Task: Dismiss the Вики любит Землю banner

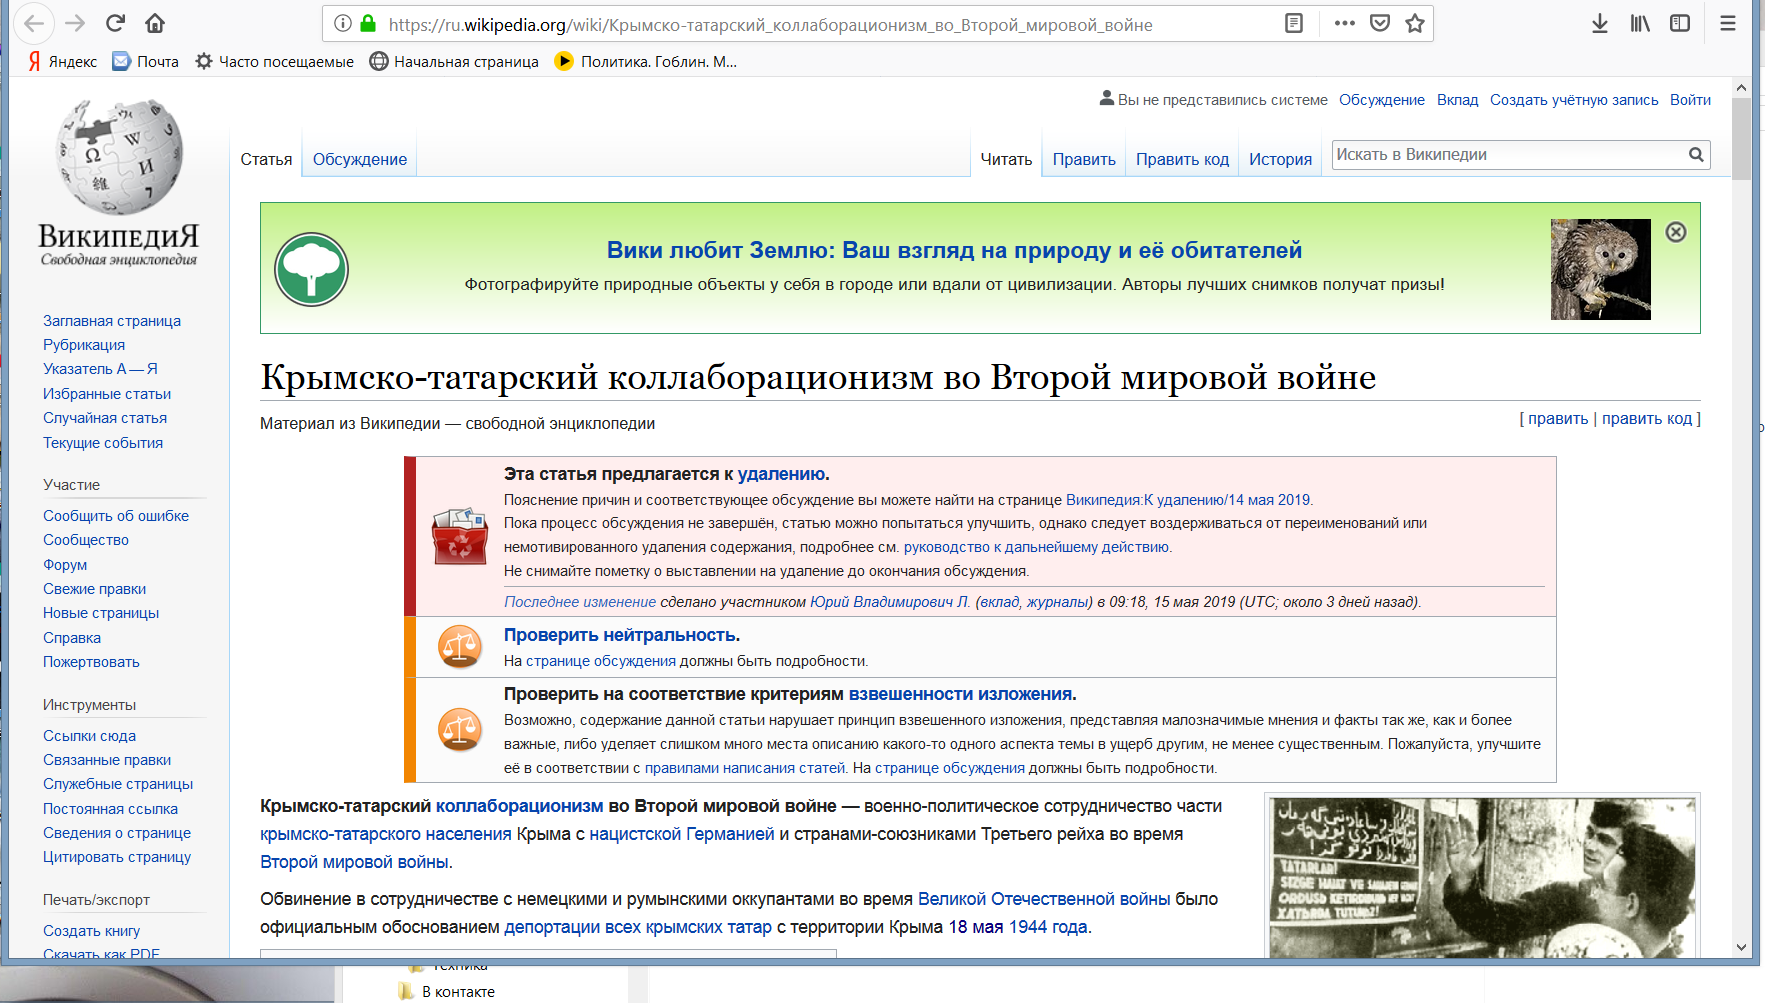Action: click(1676, 232)
